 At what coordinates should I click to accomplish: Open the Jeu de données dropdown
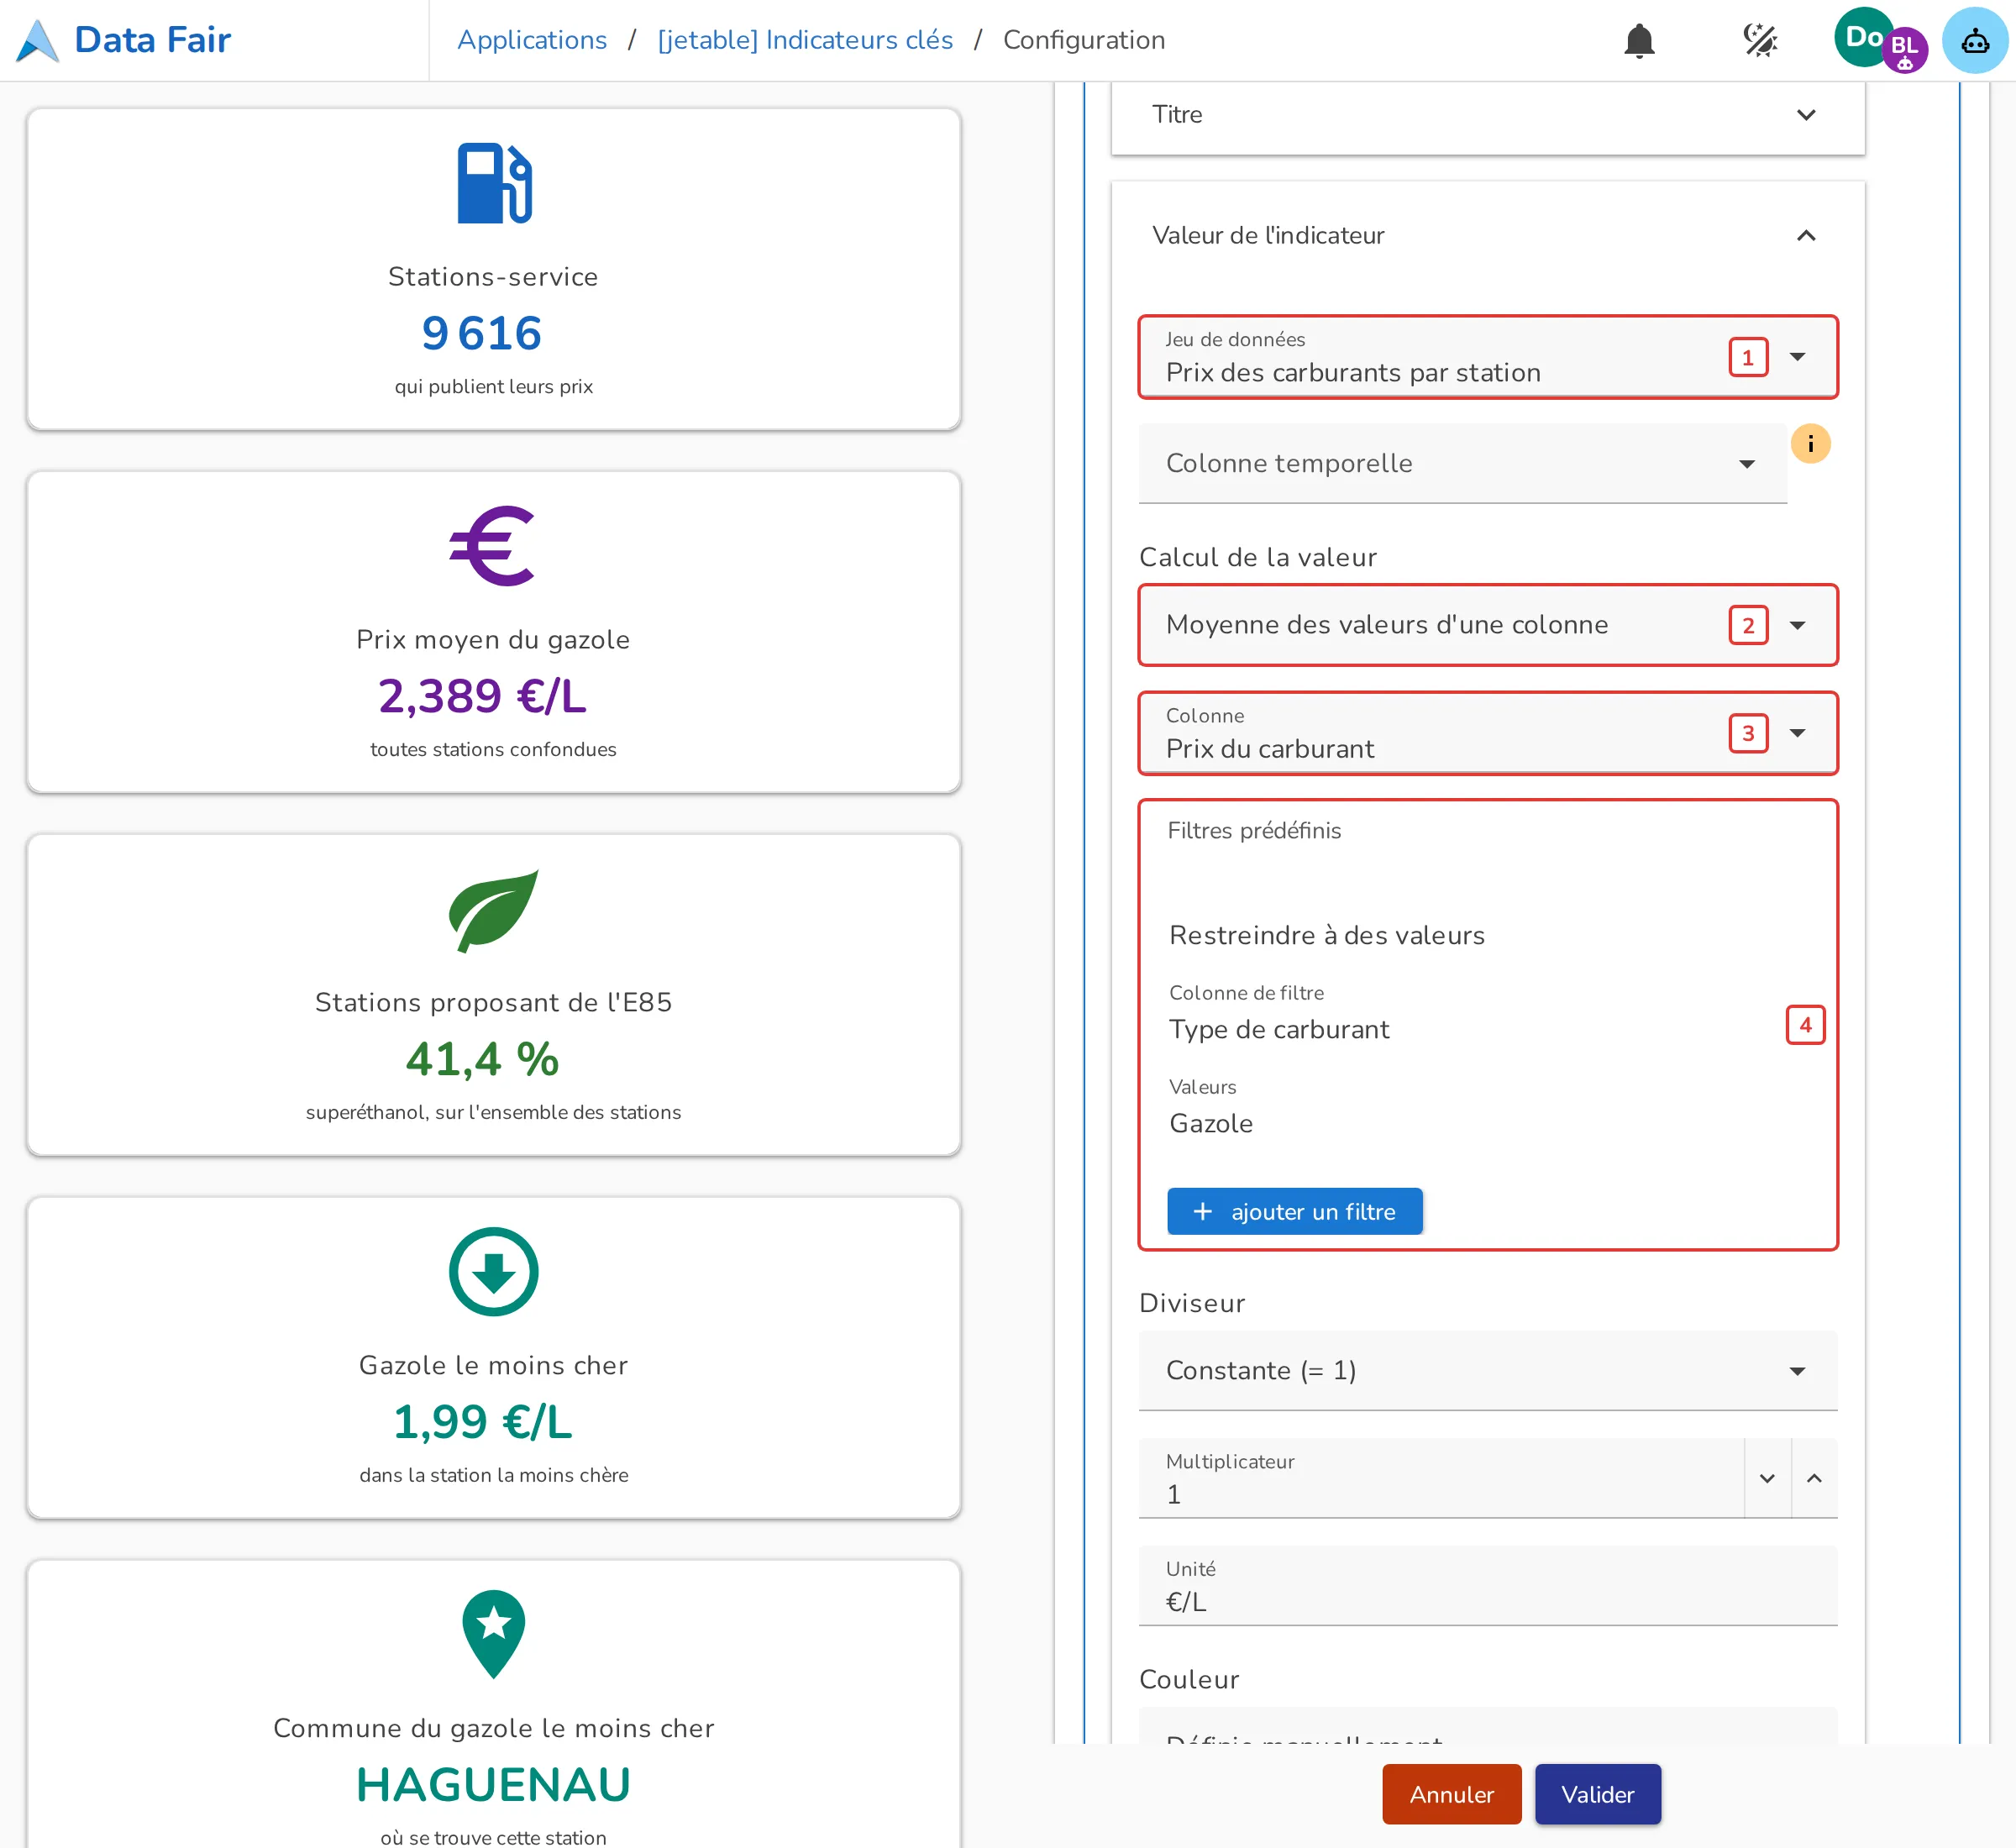(1488, 357)
